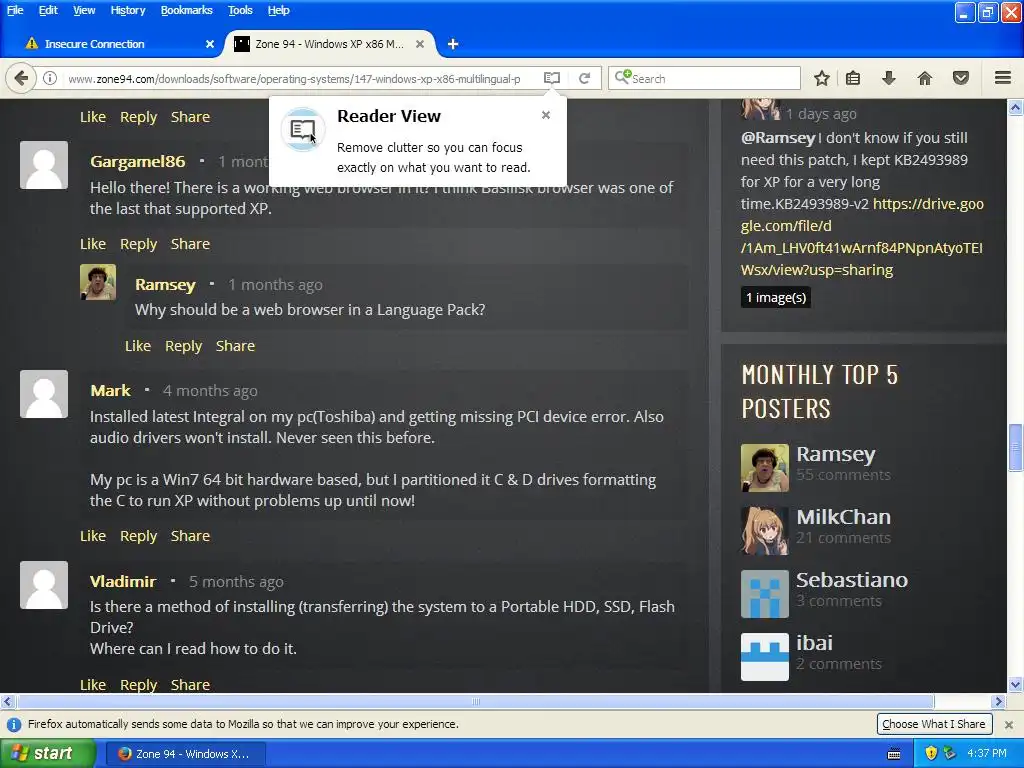Click the search engine magnifier icon
1024x768 pixels.
coord(623,77)
